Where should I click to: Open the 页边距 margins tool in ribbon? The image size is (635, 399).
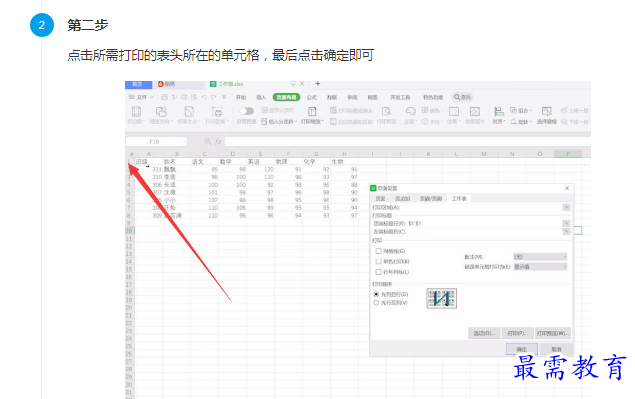point(136,115)
